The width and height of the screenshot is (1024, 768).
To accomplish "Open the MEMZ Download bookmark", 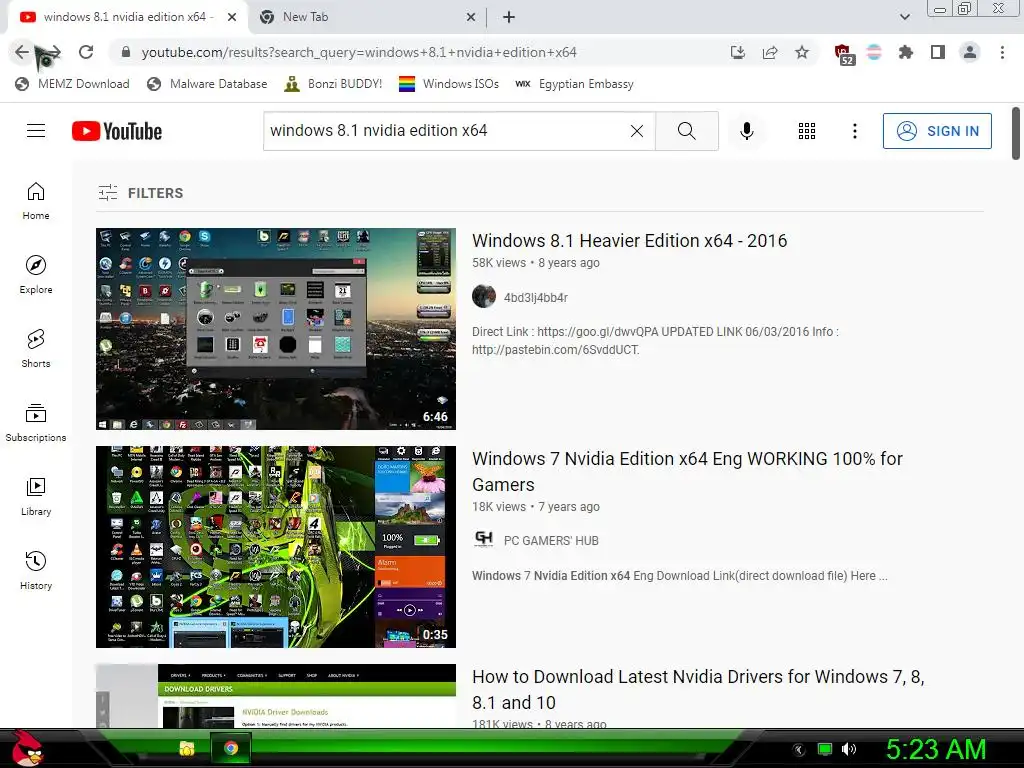I will [72, 84].
